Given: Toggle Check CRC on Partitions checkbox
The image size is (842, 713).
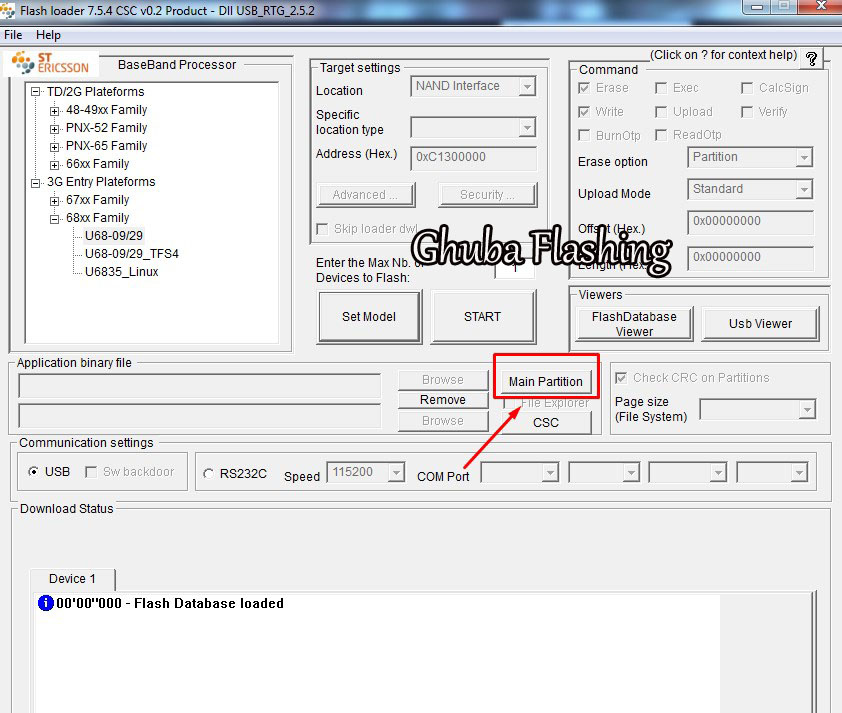Looking at the screenshot, I should coord(621,378).
